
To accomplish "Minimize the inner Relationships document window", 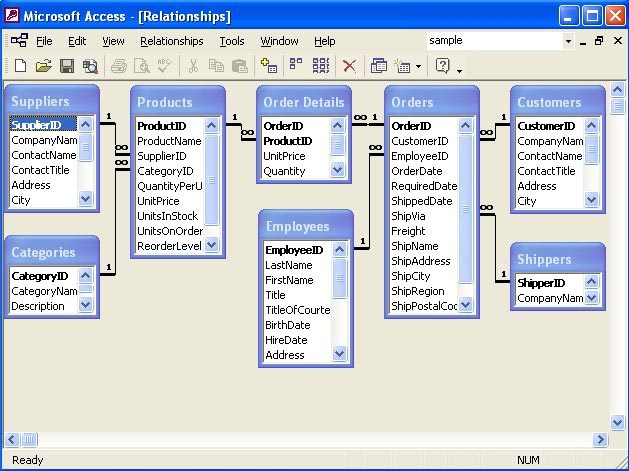I will pyautogui.click(x=583, y=43).
